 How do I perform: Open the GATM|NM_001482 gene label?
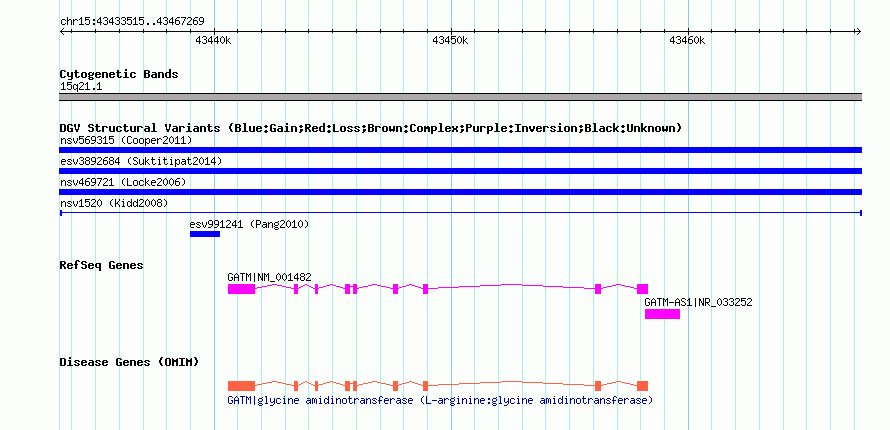pos(270,277)
